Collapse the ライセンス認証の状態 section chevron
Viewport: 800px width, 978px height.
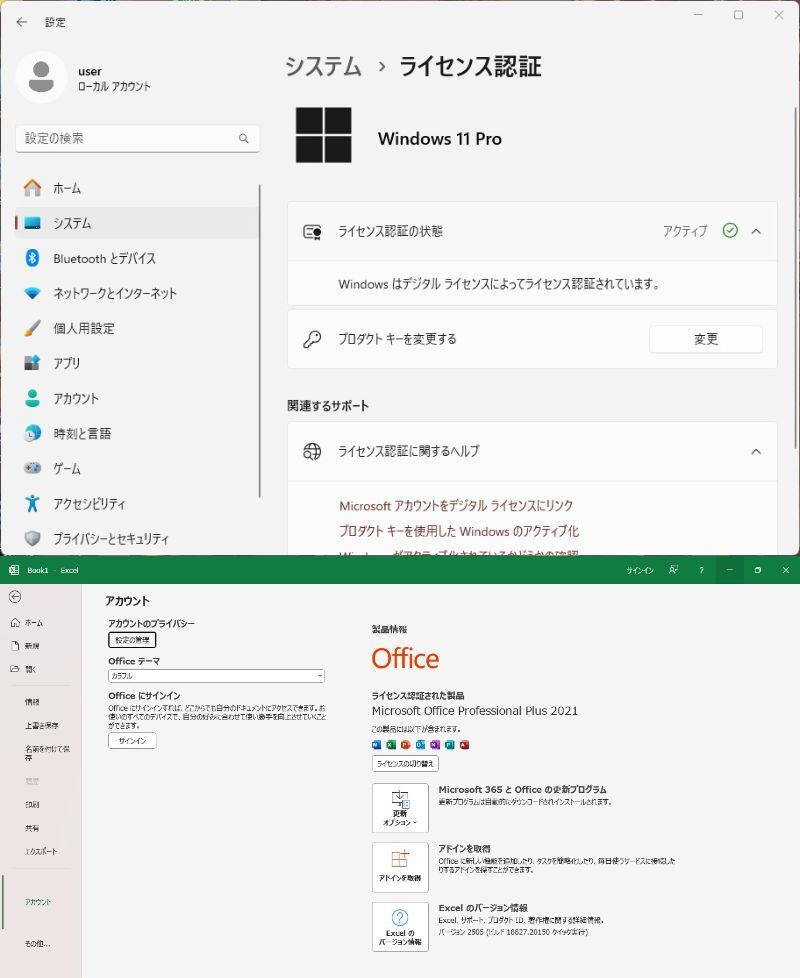(x=756, y=231)
